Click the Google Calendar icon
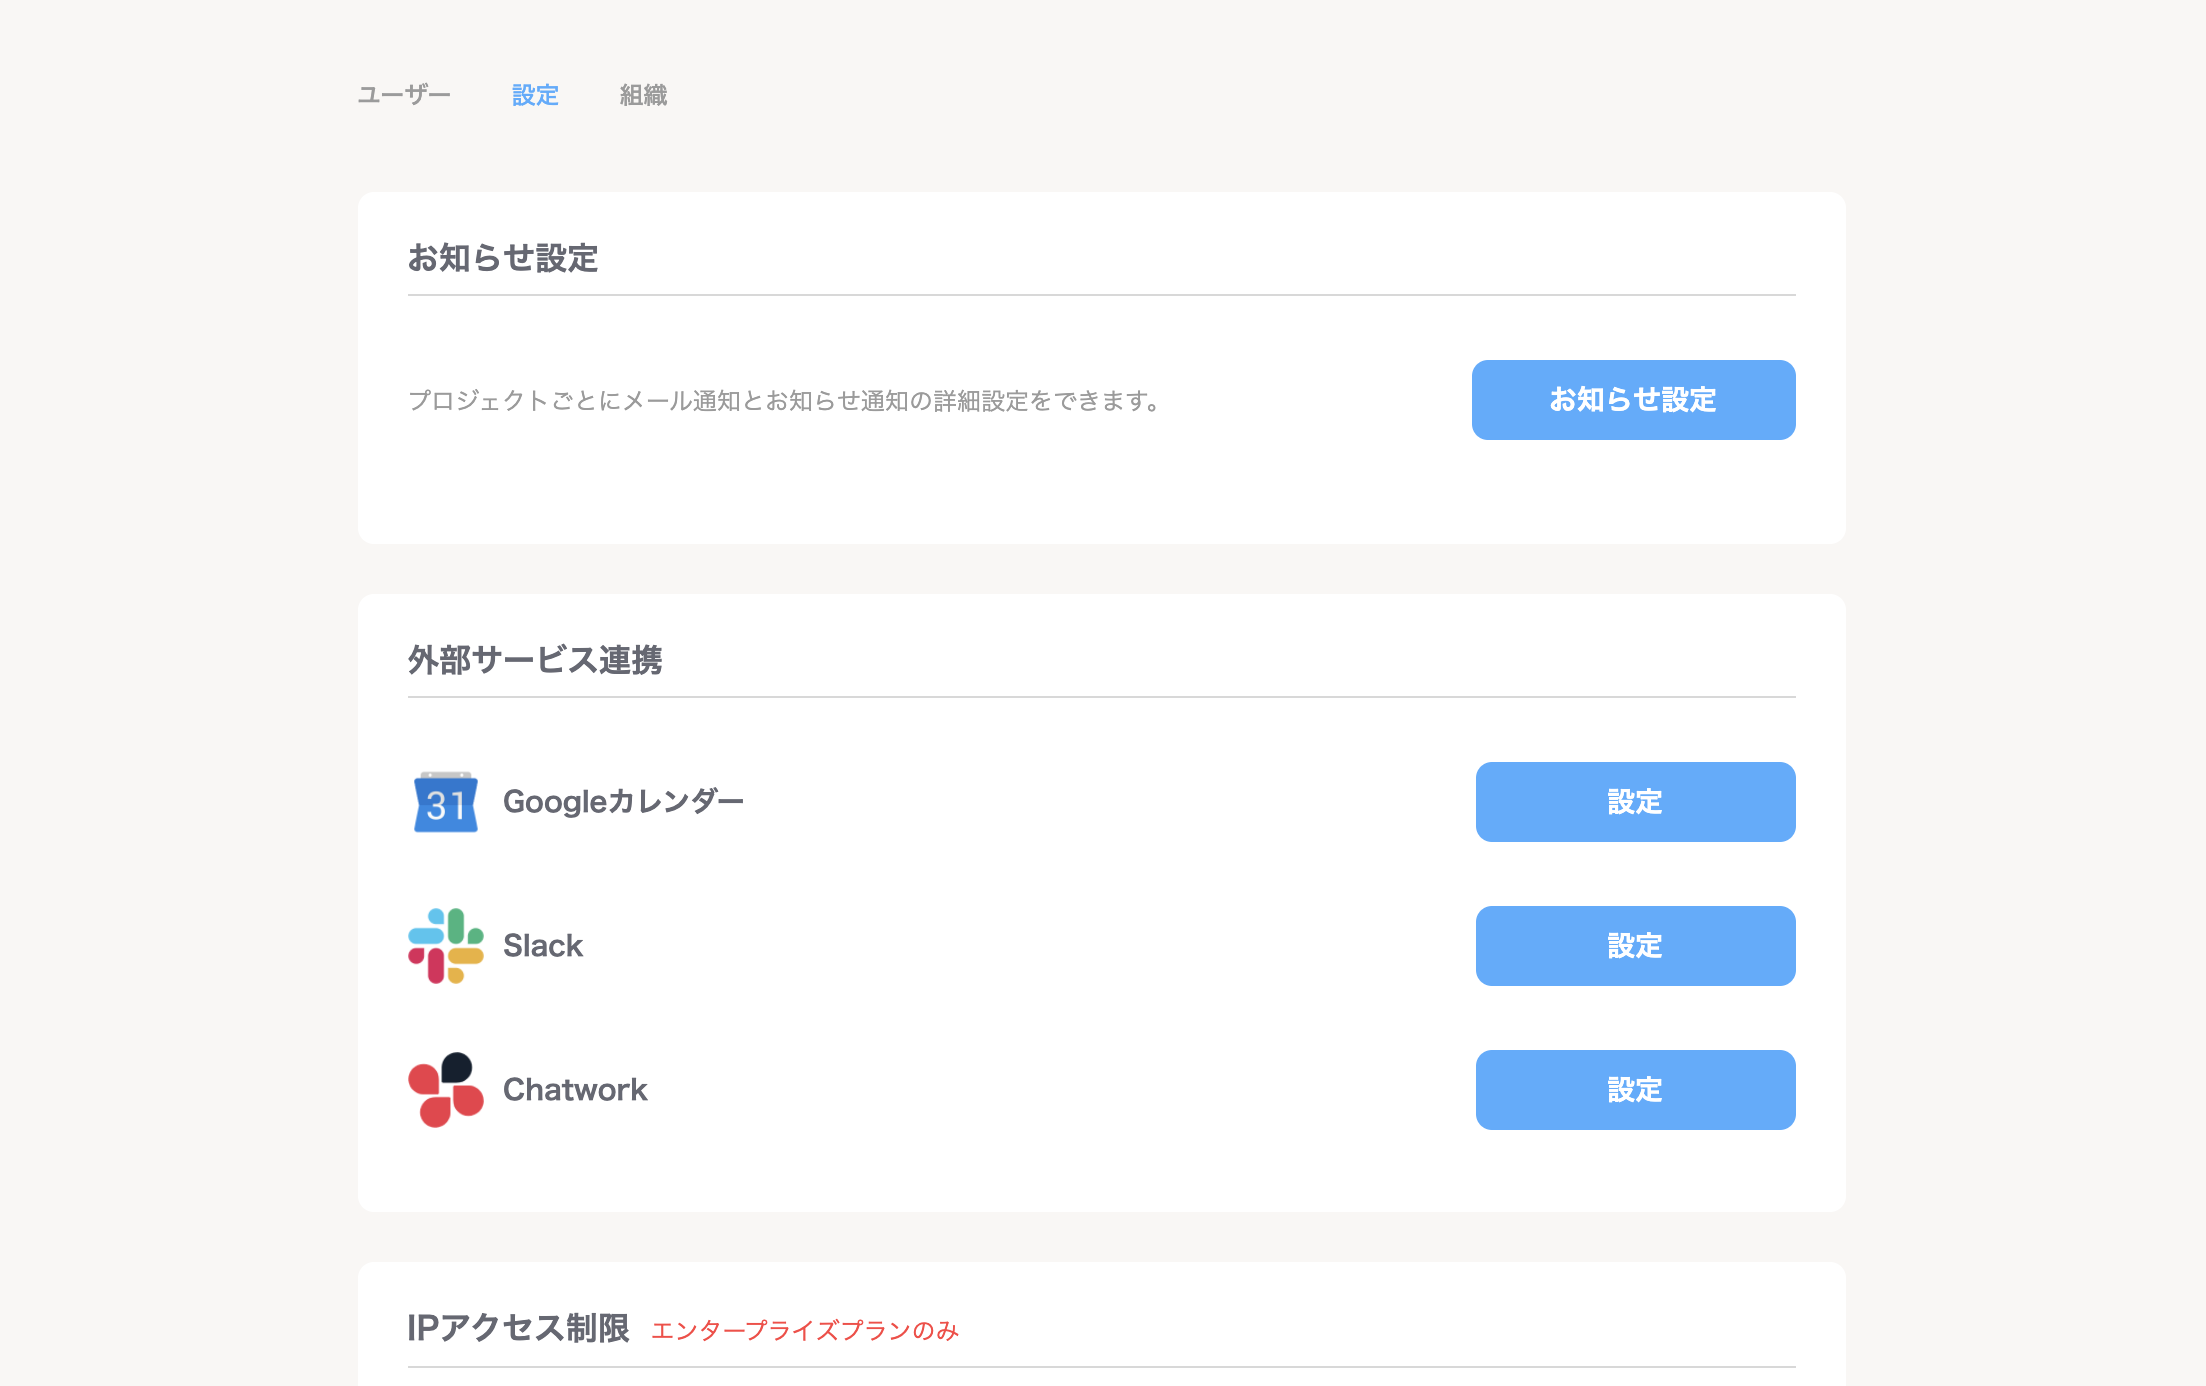This screenshot has width=2206, height=1386. (x=446, y=802)
